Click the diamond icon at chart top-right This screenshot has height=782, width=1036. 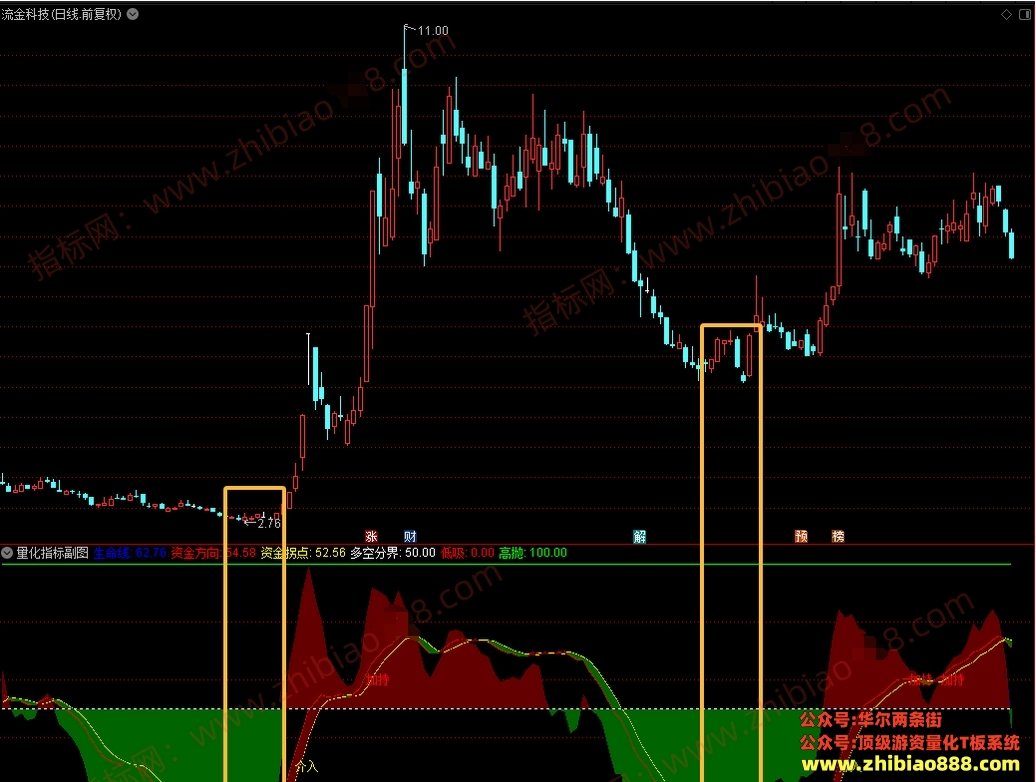[1006, 15]
